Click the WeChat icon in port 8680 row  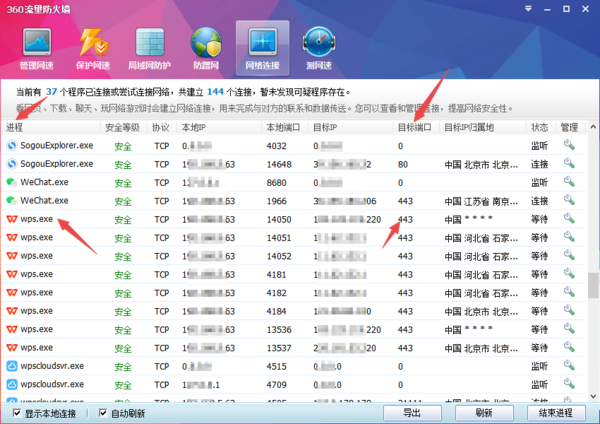(x=12, y=182)
